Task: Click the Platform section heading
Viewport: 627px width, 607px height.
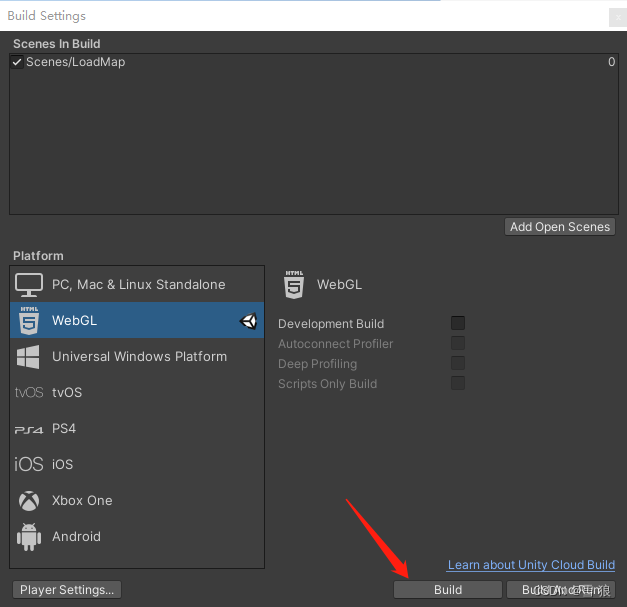Action: tap(38, 256)
